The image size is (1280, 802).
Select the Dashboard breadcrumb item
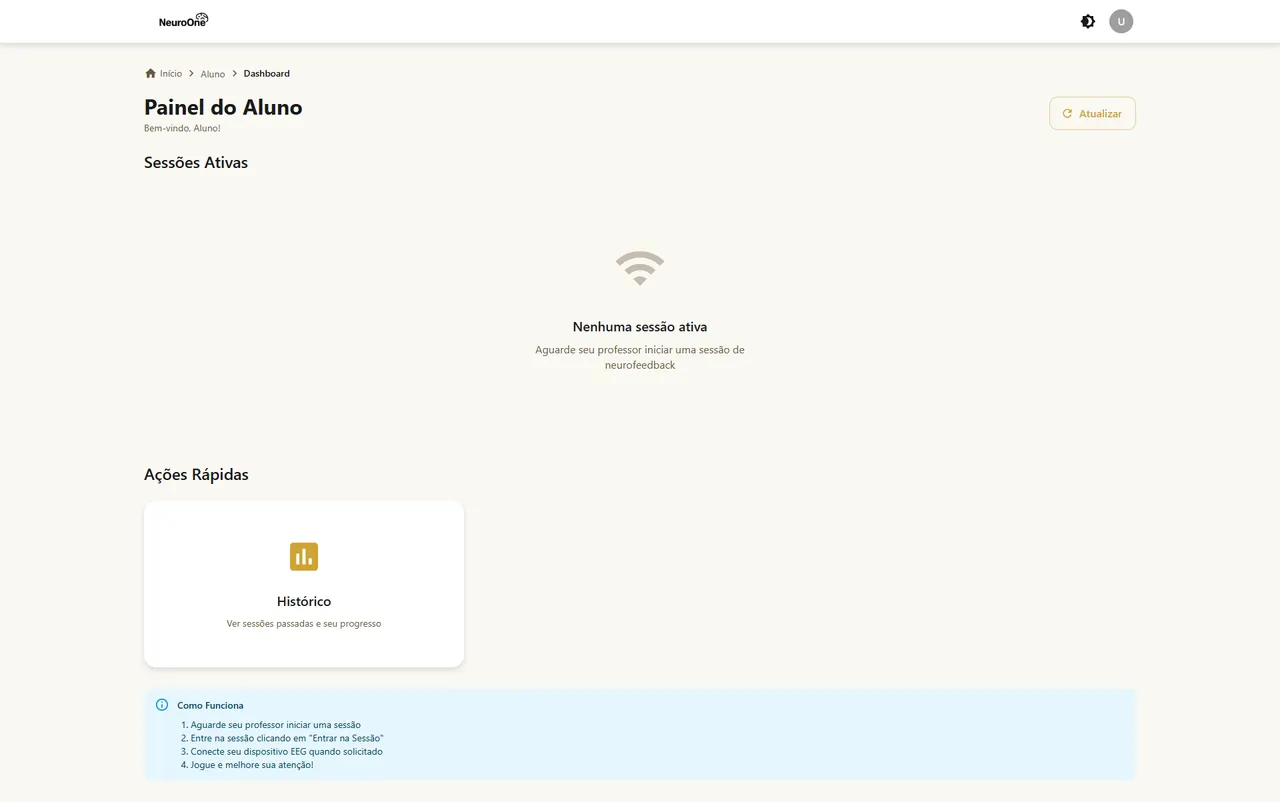[x=267, y=73]
